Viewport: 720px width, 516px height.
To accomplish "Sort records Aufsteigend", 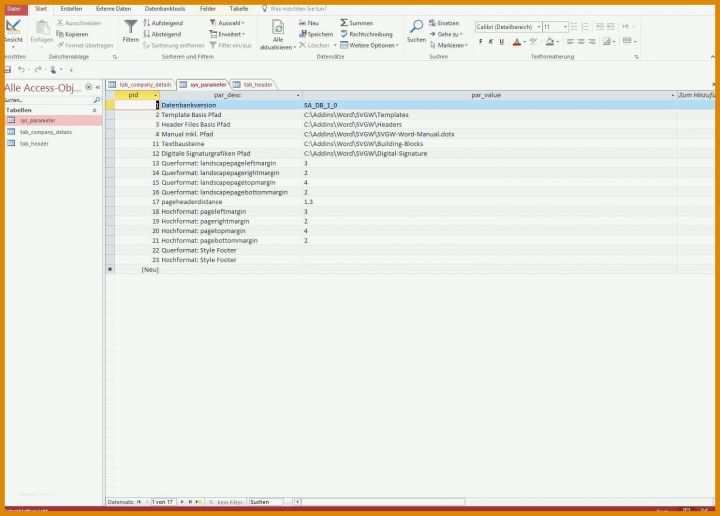I will click(163, 23).
